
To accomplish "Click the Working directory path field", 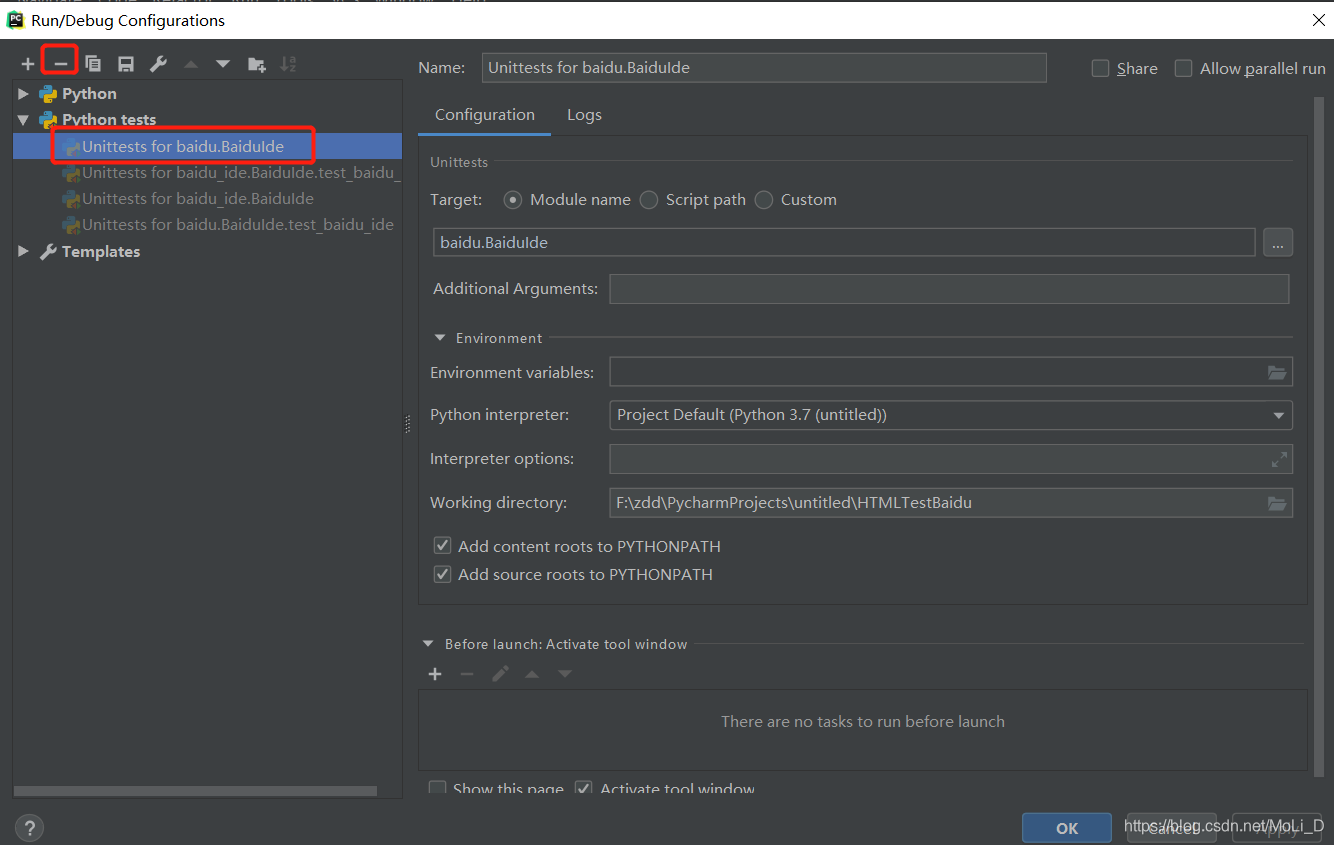I will click(x=951, y=503).
